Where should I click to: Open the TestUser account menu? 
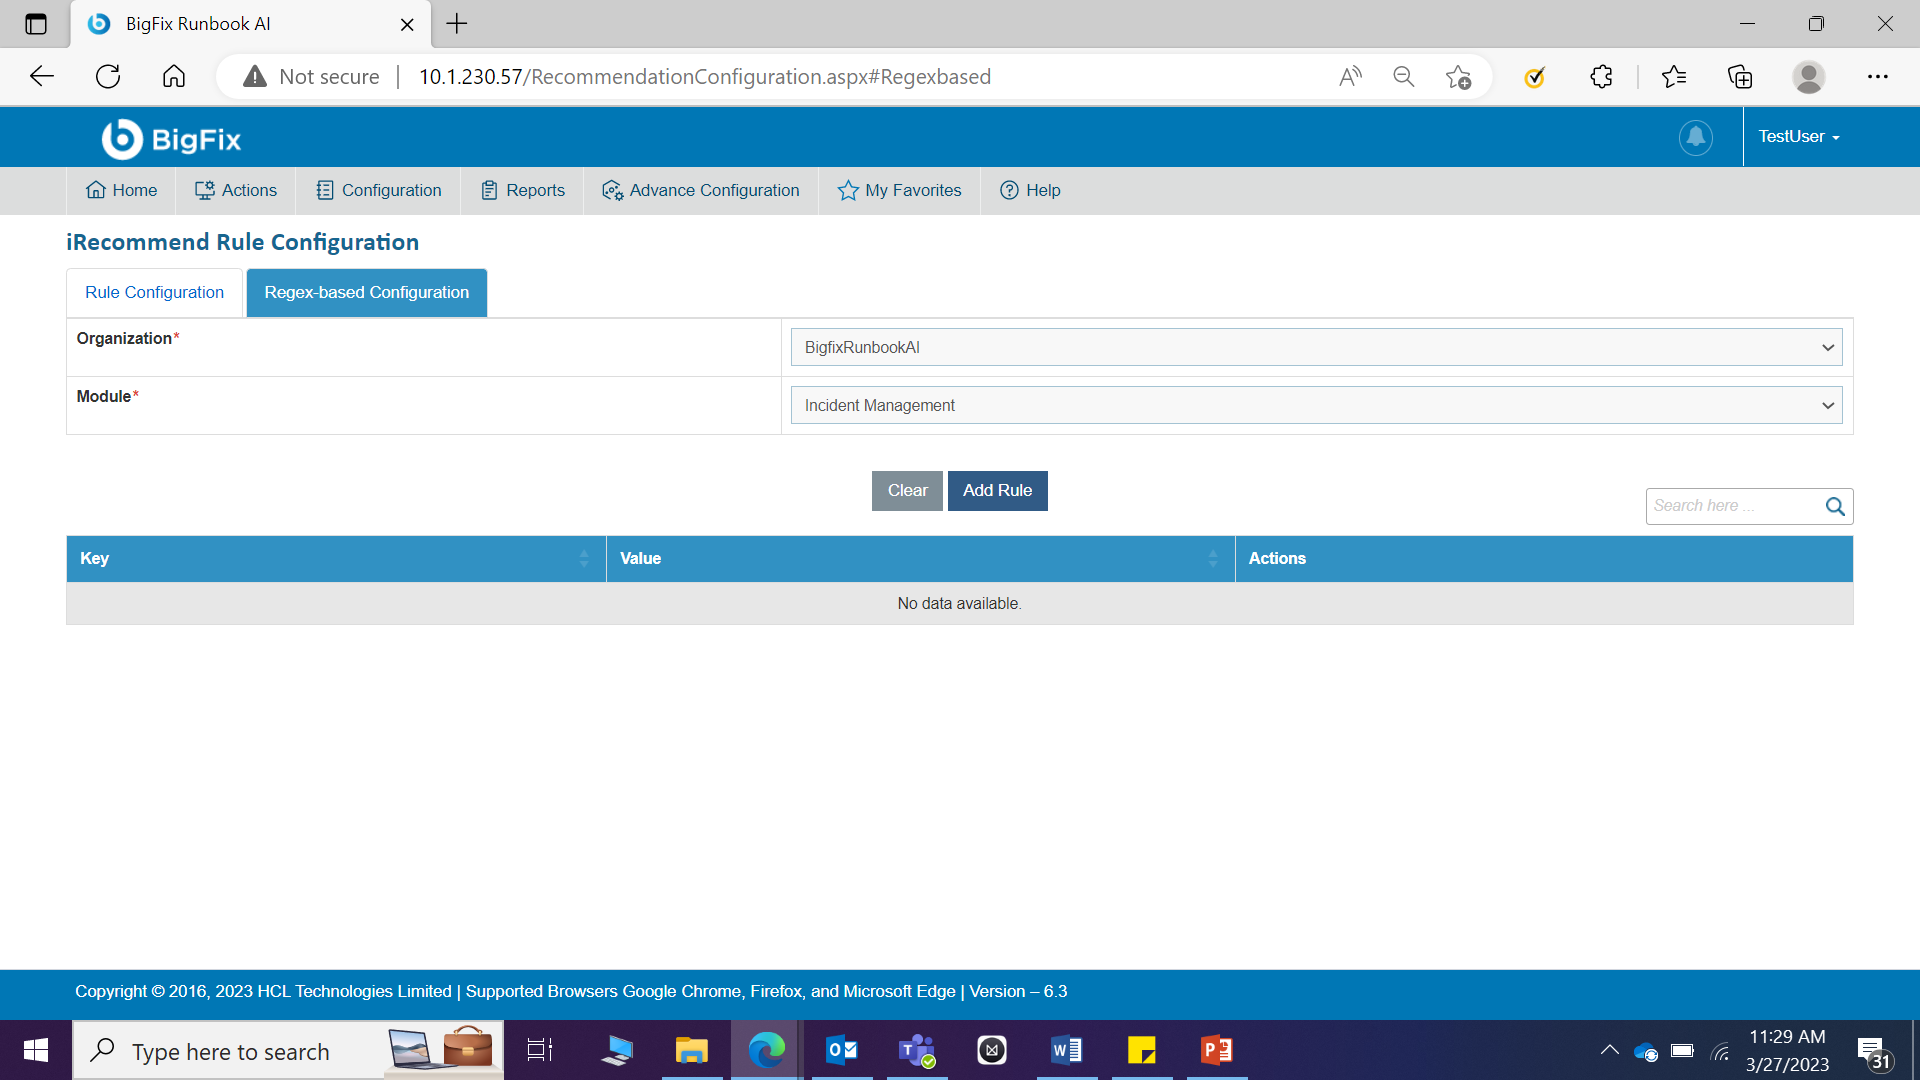[x=1798, y=137]
